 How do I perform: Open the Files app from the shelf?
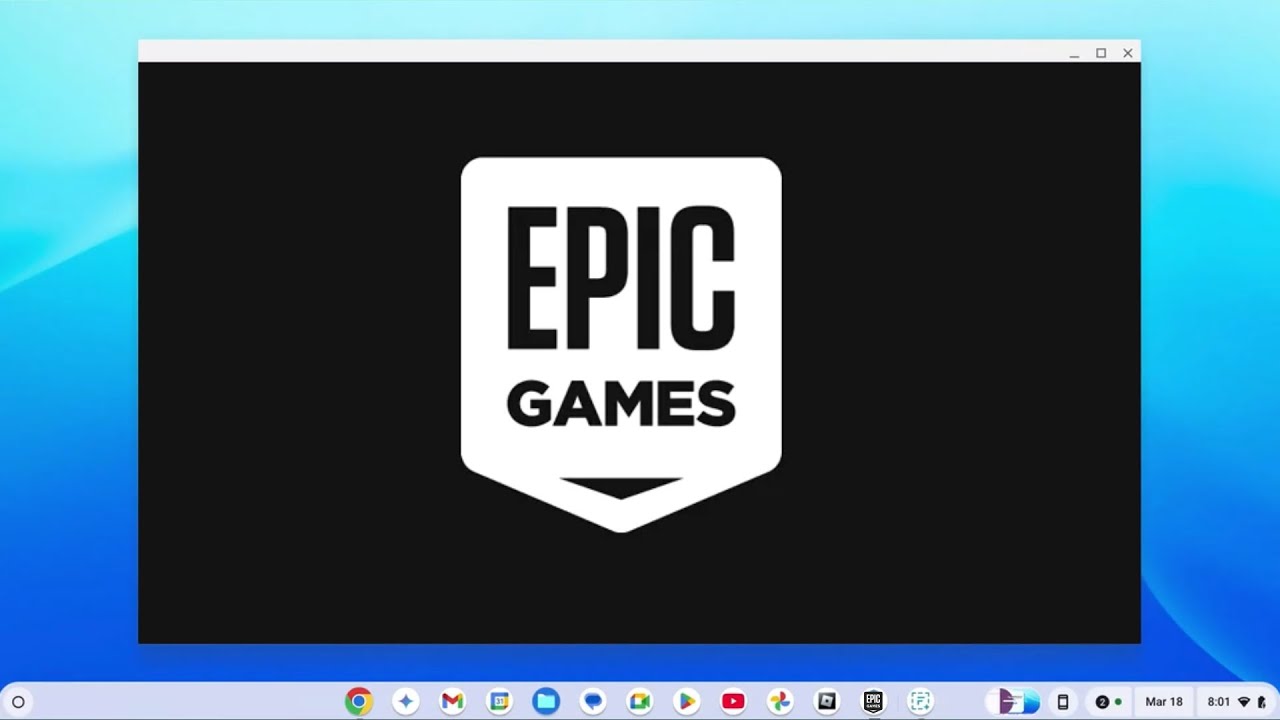click(546, 702)
